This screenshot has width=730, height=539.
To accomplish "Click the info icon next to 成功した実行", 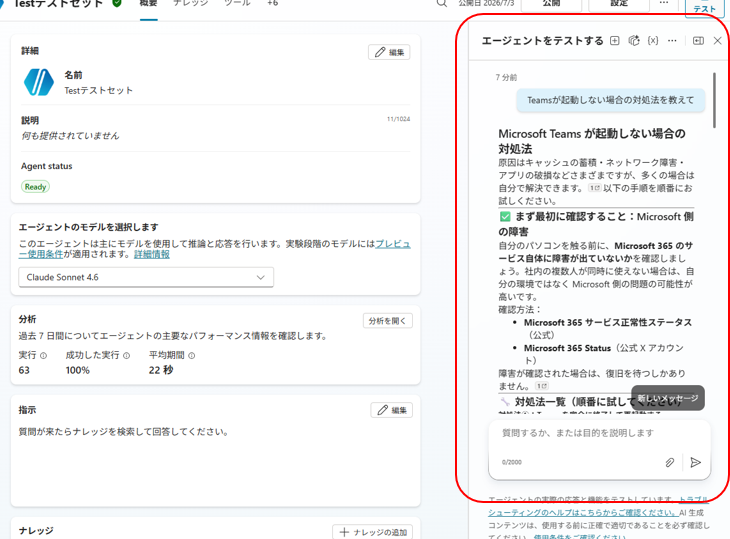I will tap(126, 356).
